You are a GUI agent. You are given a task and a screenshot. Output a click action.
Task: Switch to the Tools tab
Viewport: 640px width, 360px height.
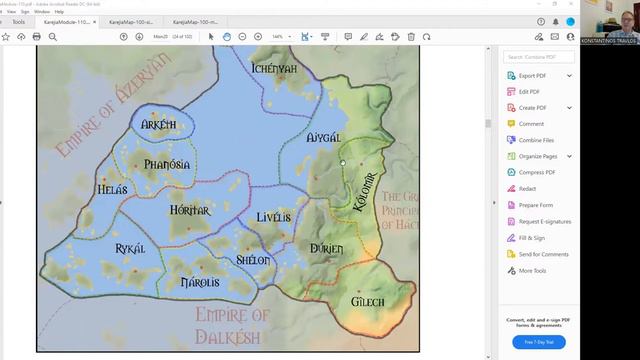coord(18,22)
